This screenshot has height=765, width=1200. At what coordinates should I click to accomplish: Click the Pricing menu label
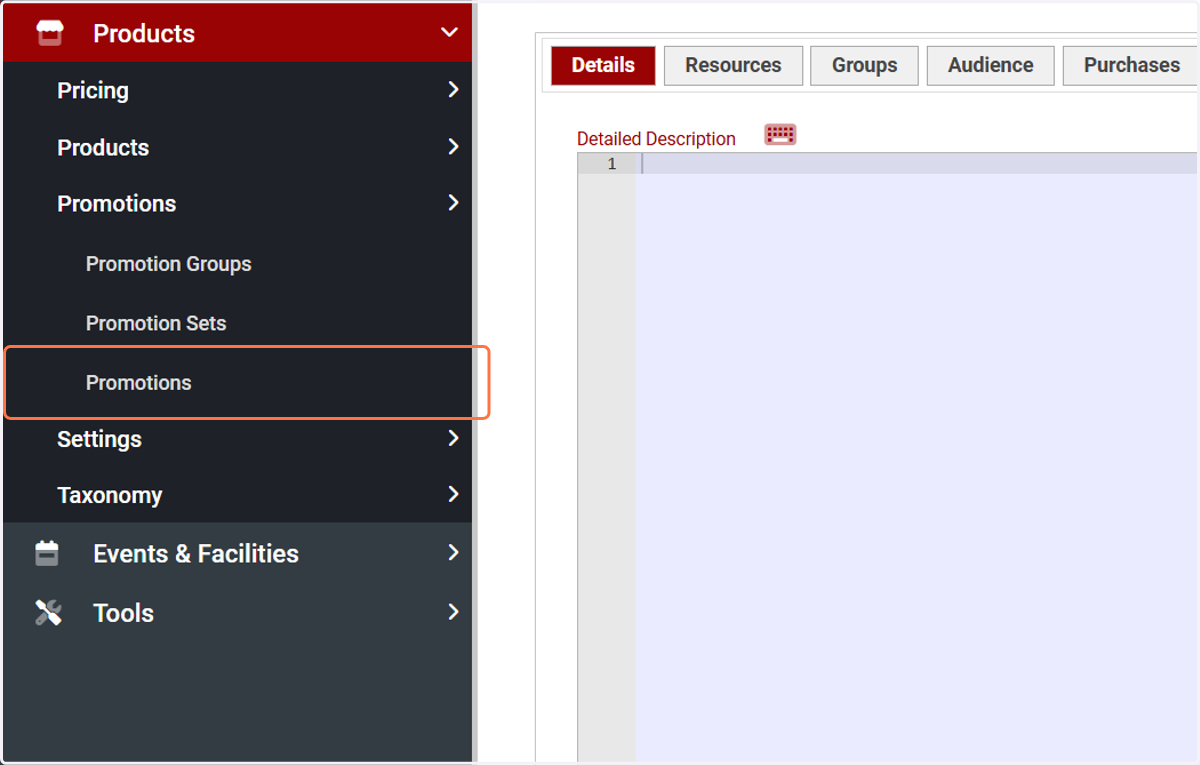93,90
